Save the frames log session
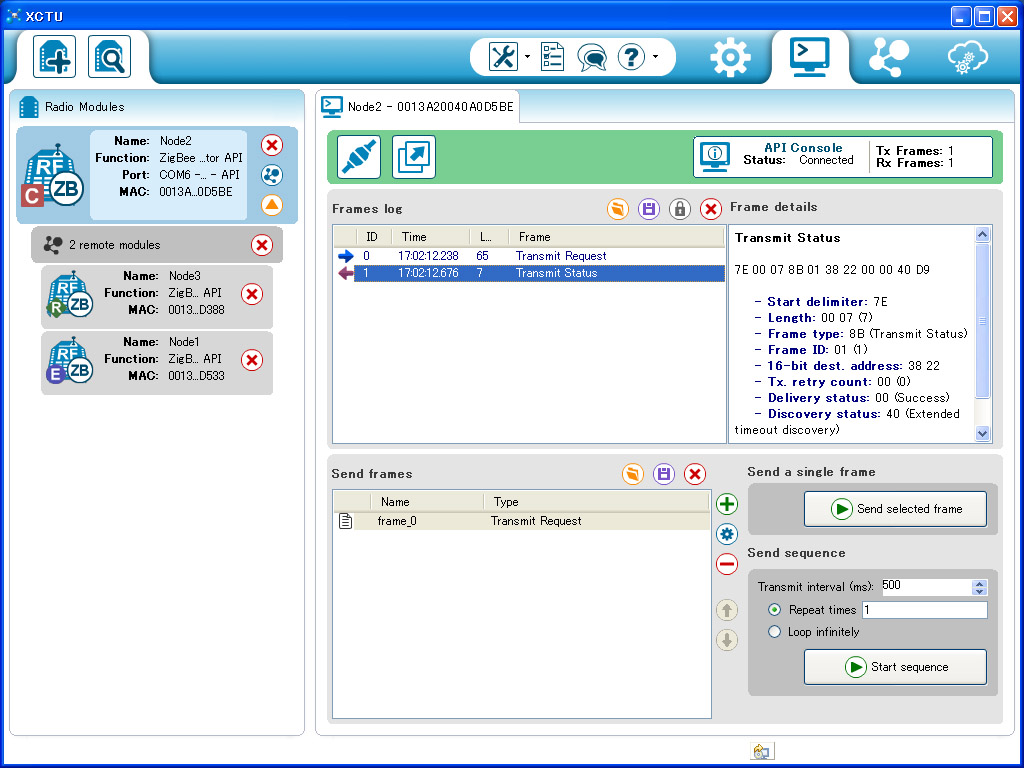Image resolution: width=1024 pixels, height=768 pixels. 648,209
